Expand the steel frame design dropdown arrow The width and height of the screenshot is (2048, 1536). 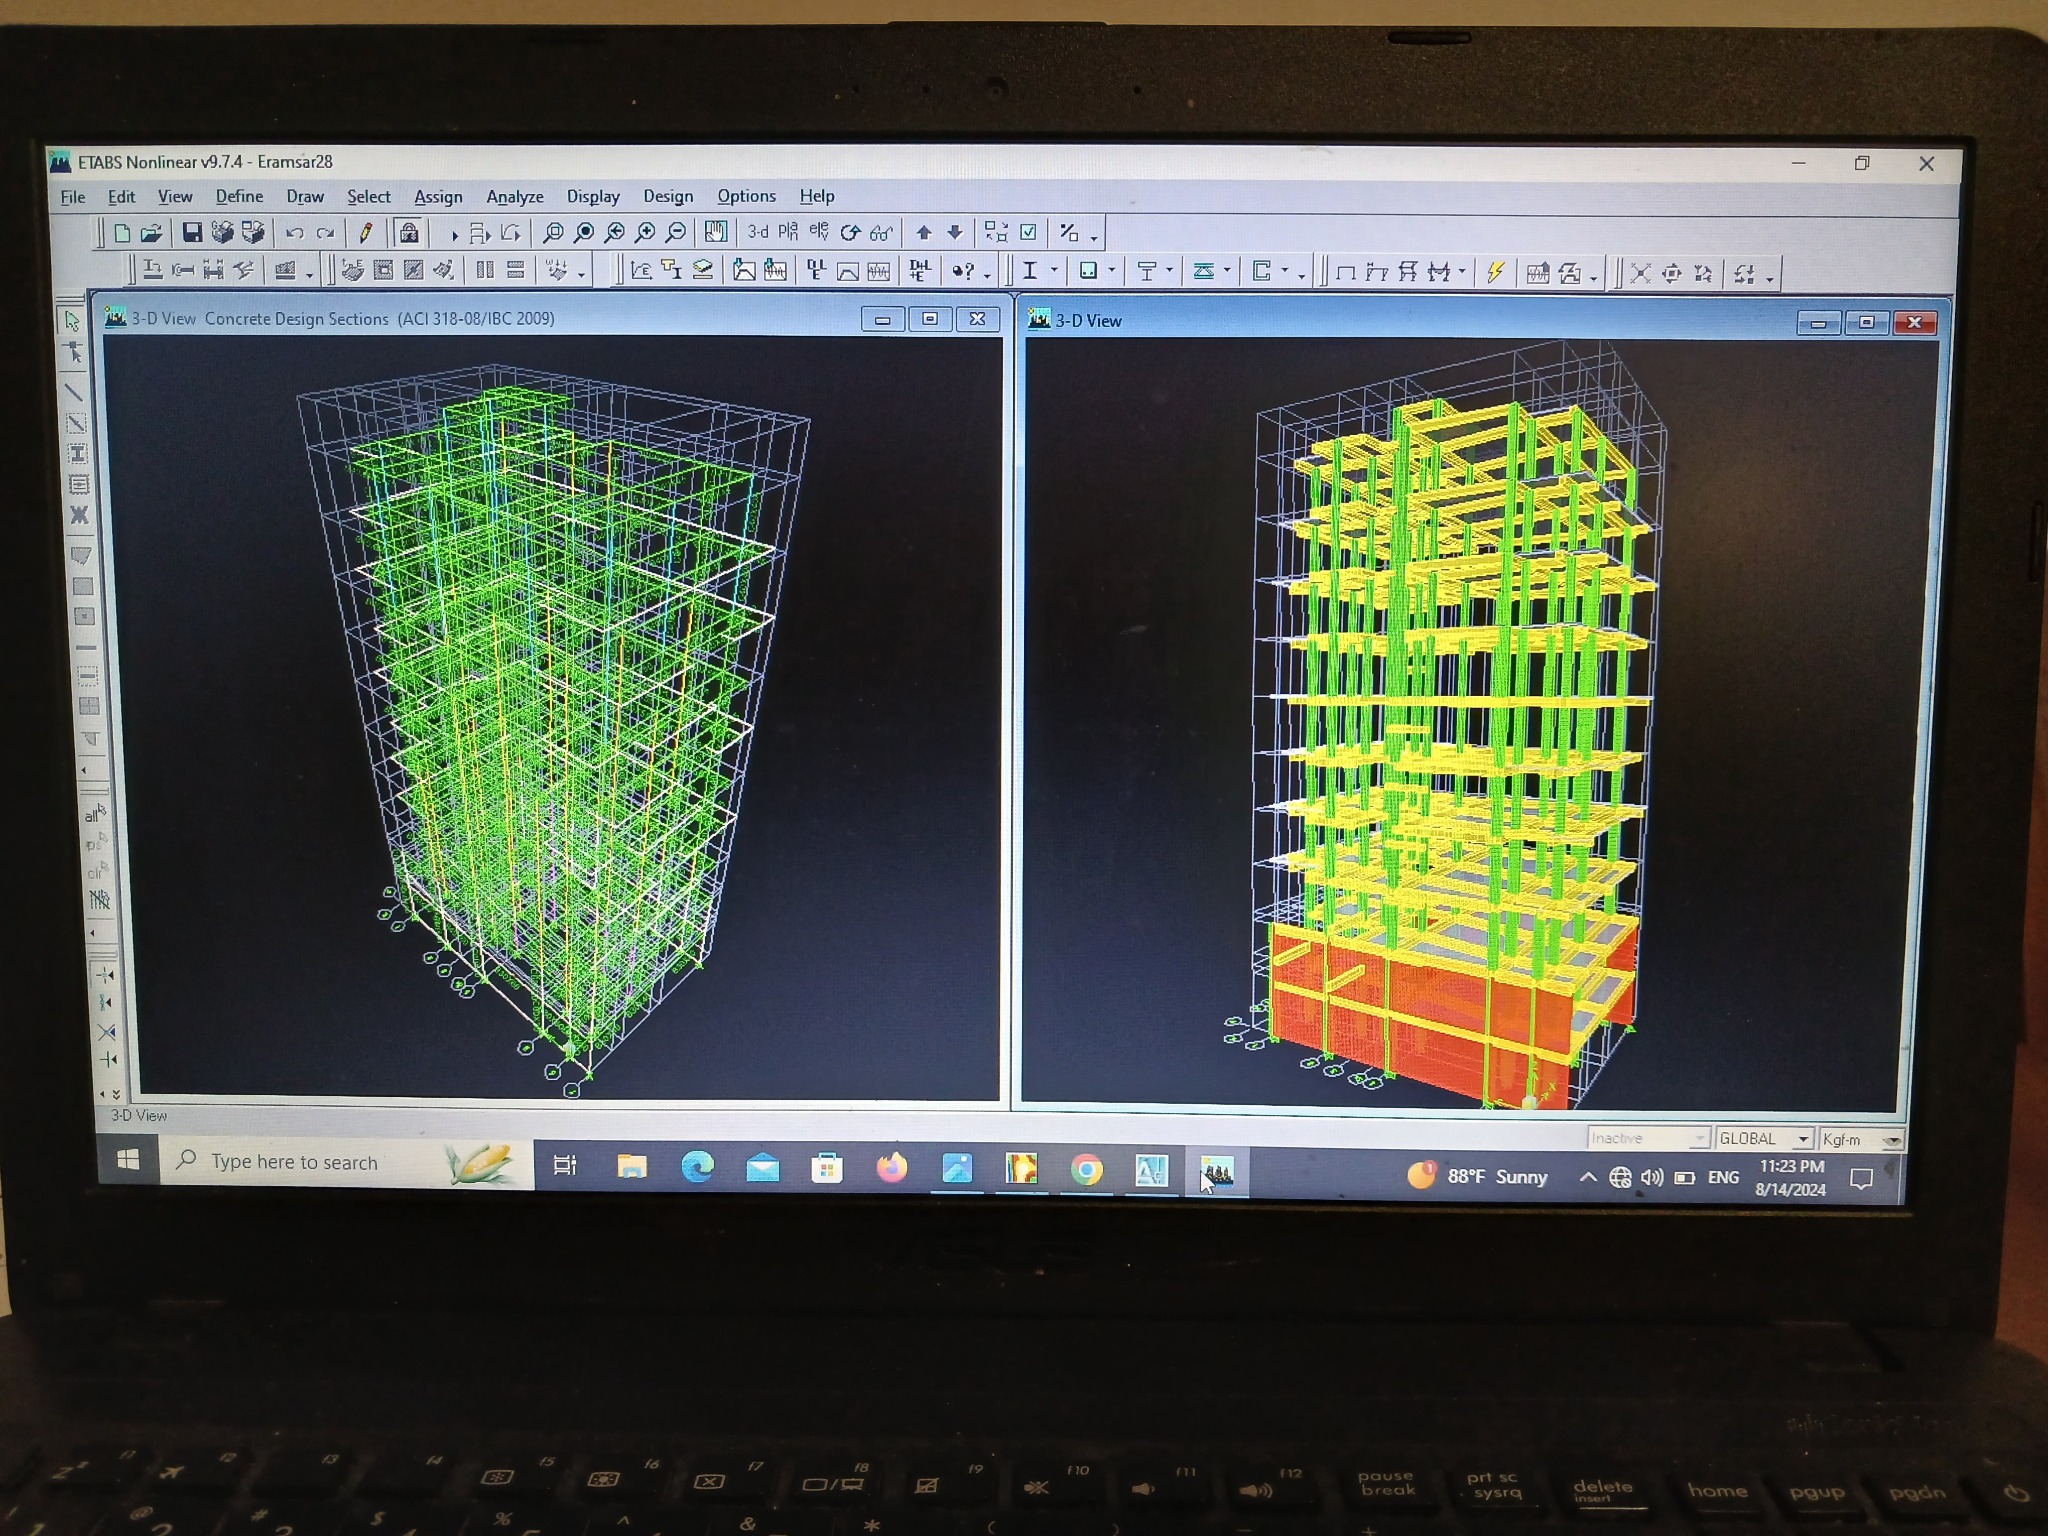coord(1054,272)
